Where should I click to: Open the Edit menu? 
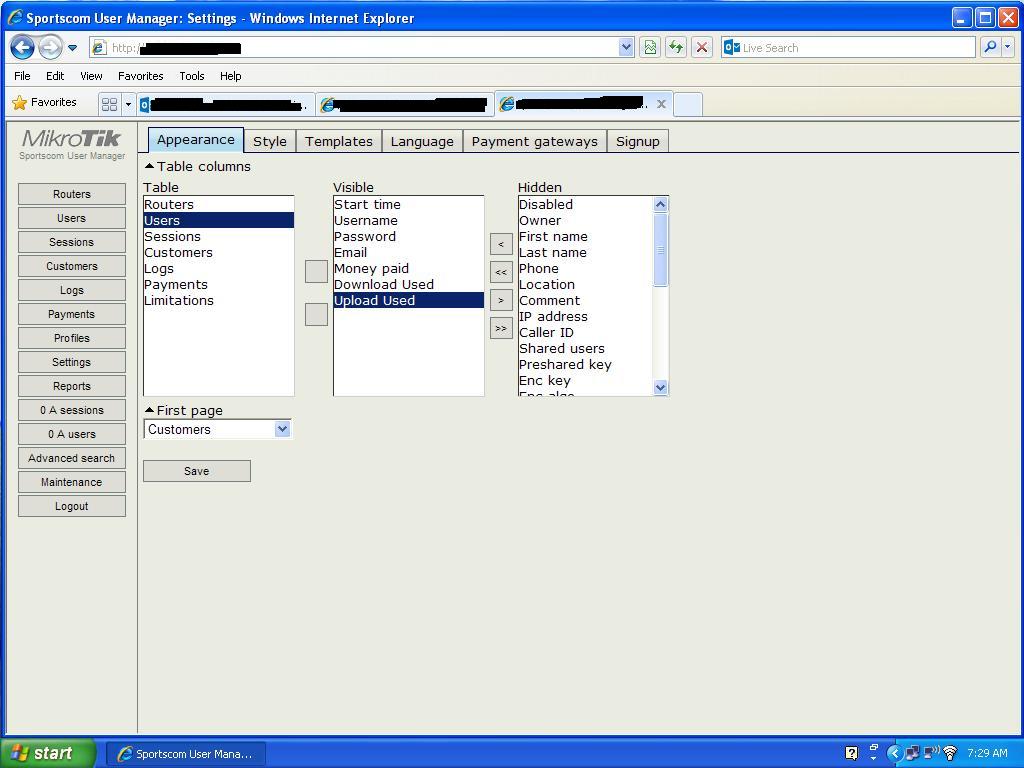(x=55, y=76)
